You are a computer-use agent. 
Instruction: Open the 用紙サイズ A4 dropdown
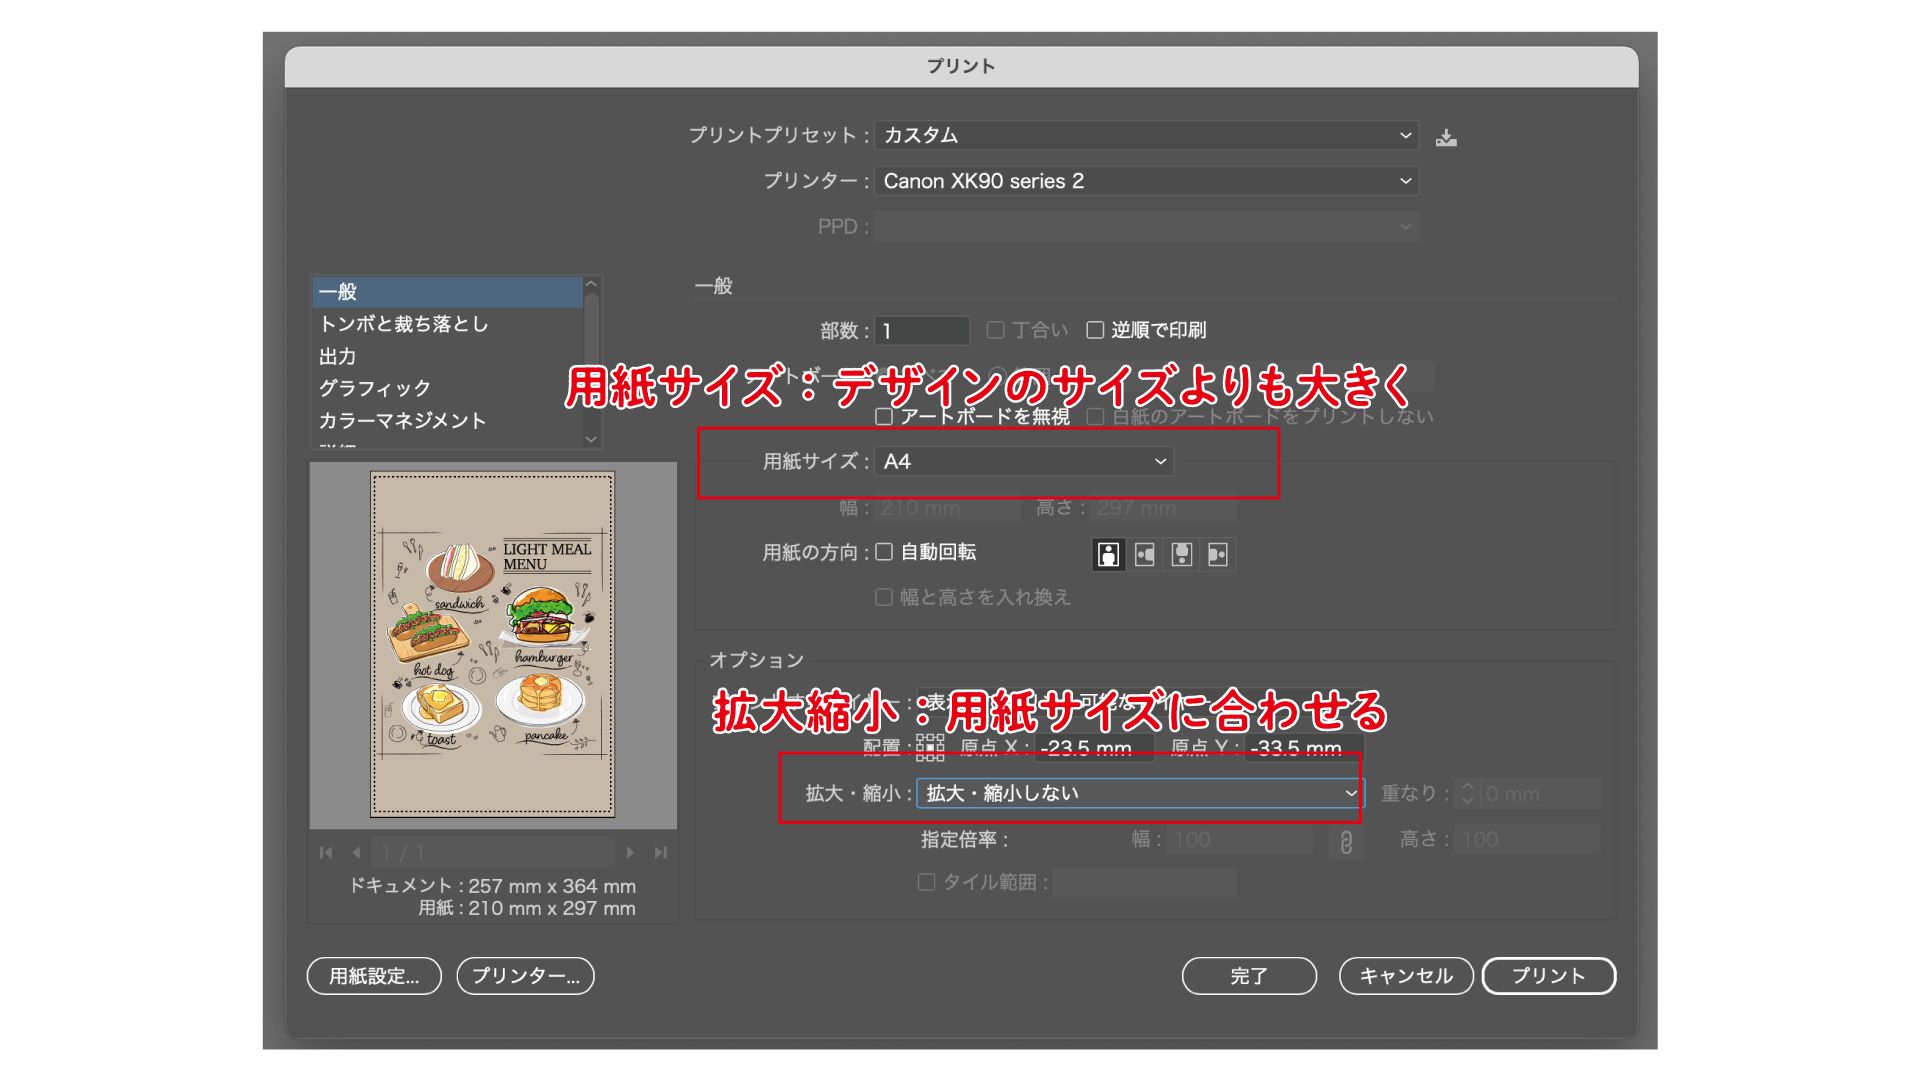(1024, 461)
